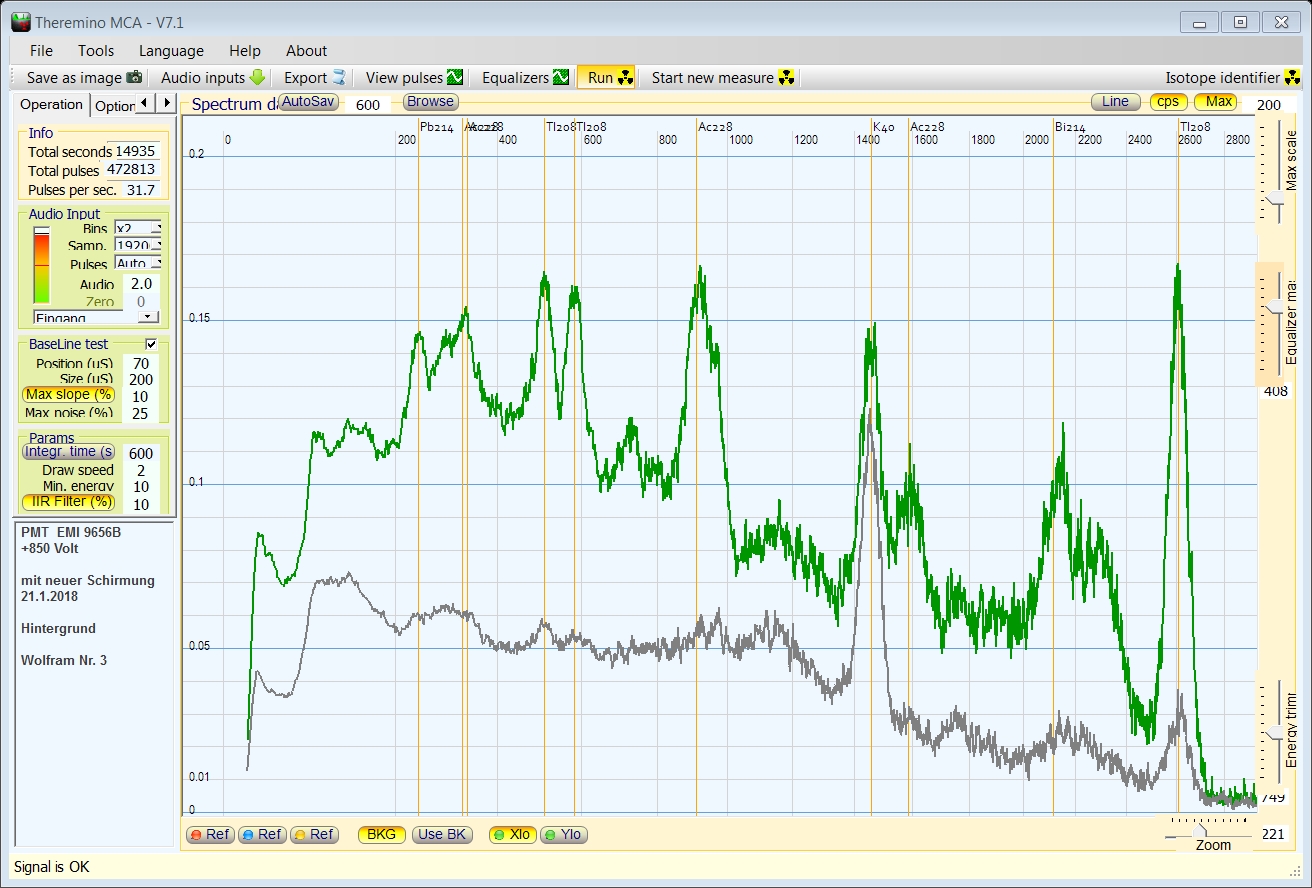Image resolution: width=1312 pixels, height=888 pixels.
Task: Open the View pulses window
Action: tap(414, 78)
